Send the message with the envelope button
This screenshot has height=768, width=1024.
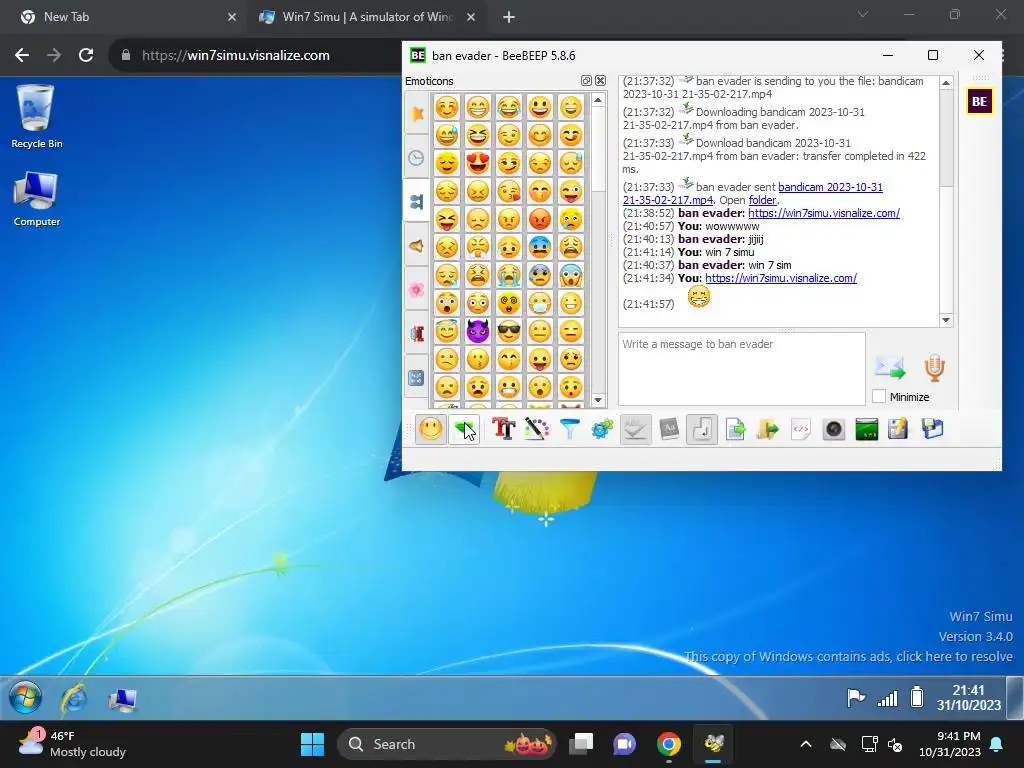tap(889, 368)
